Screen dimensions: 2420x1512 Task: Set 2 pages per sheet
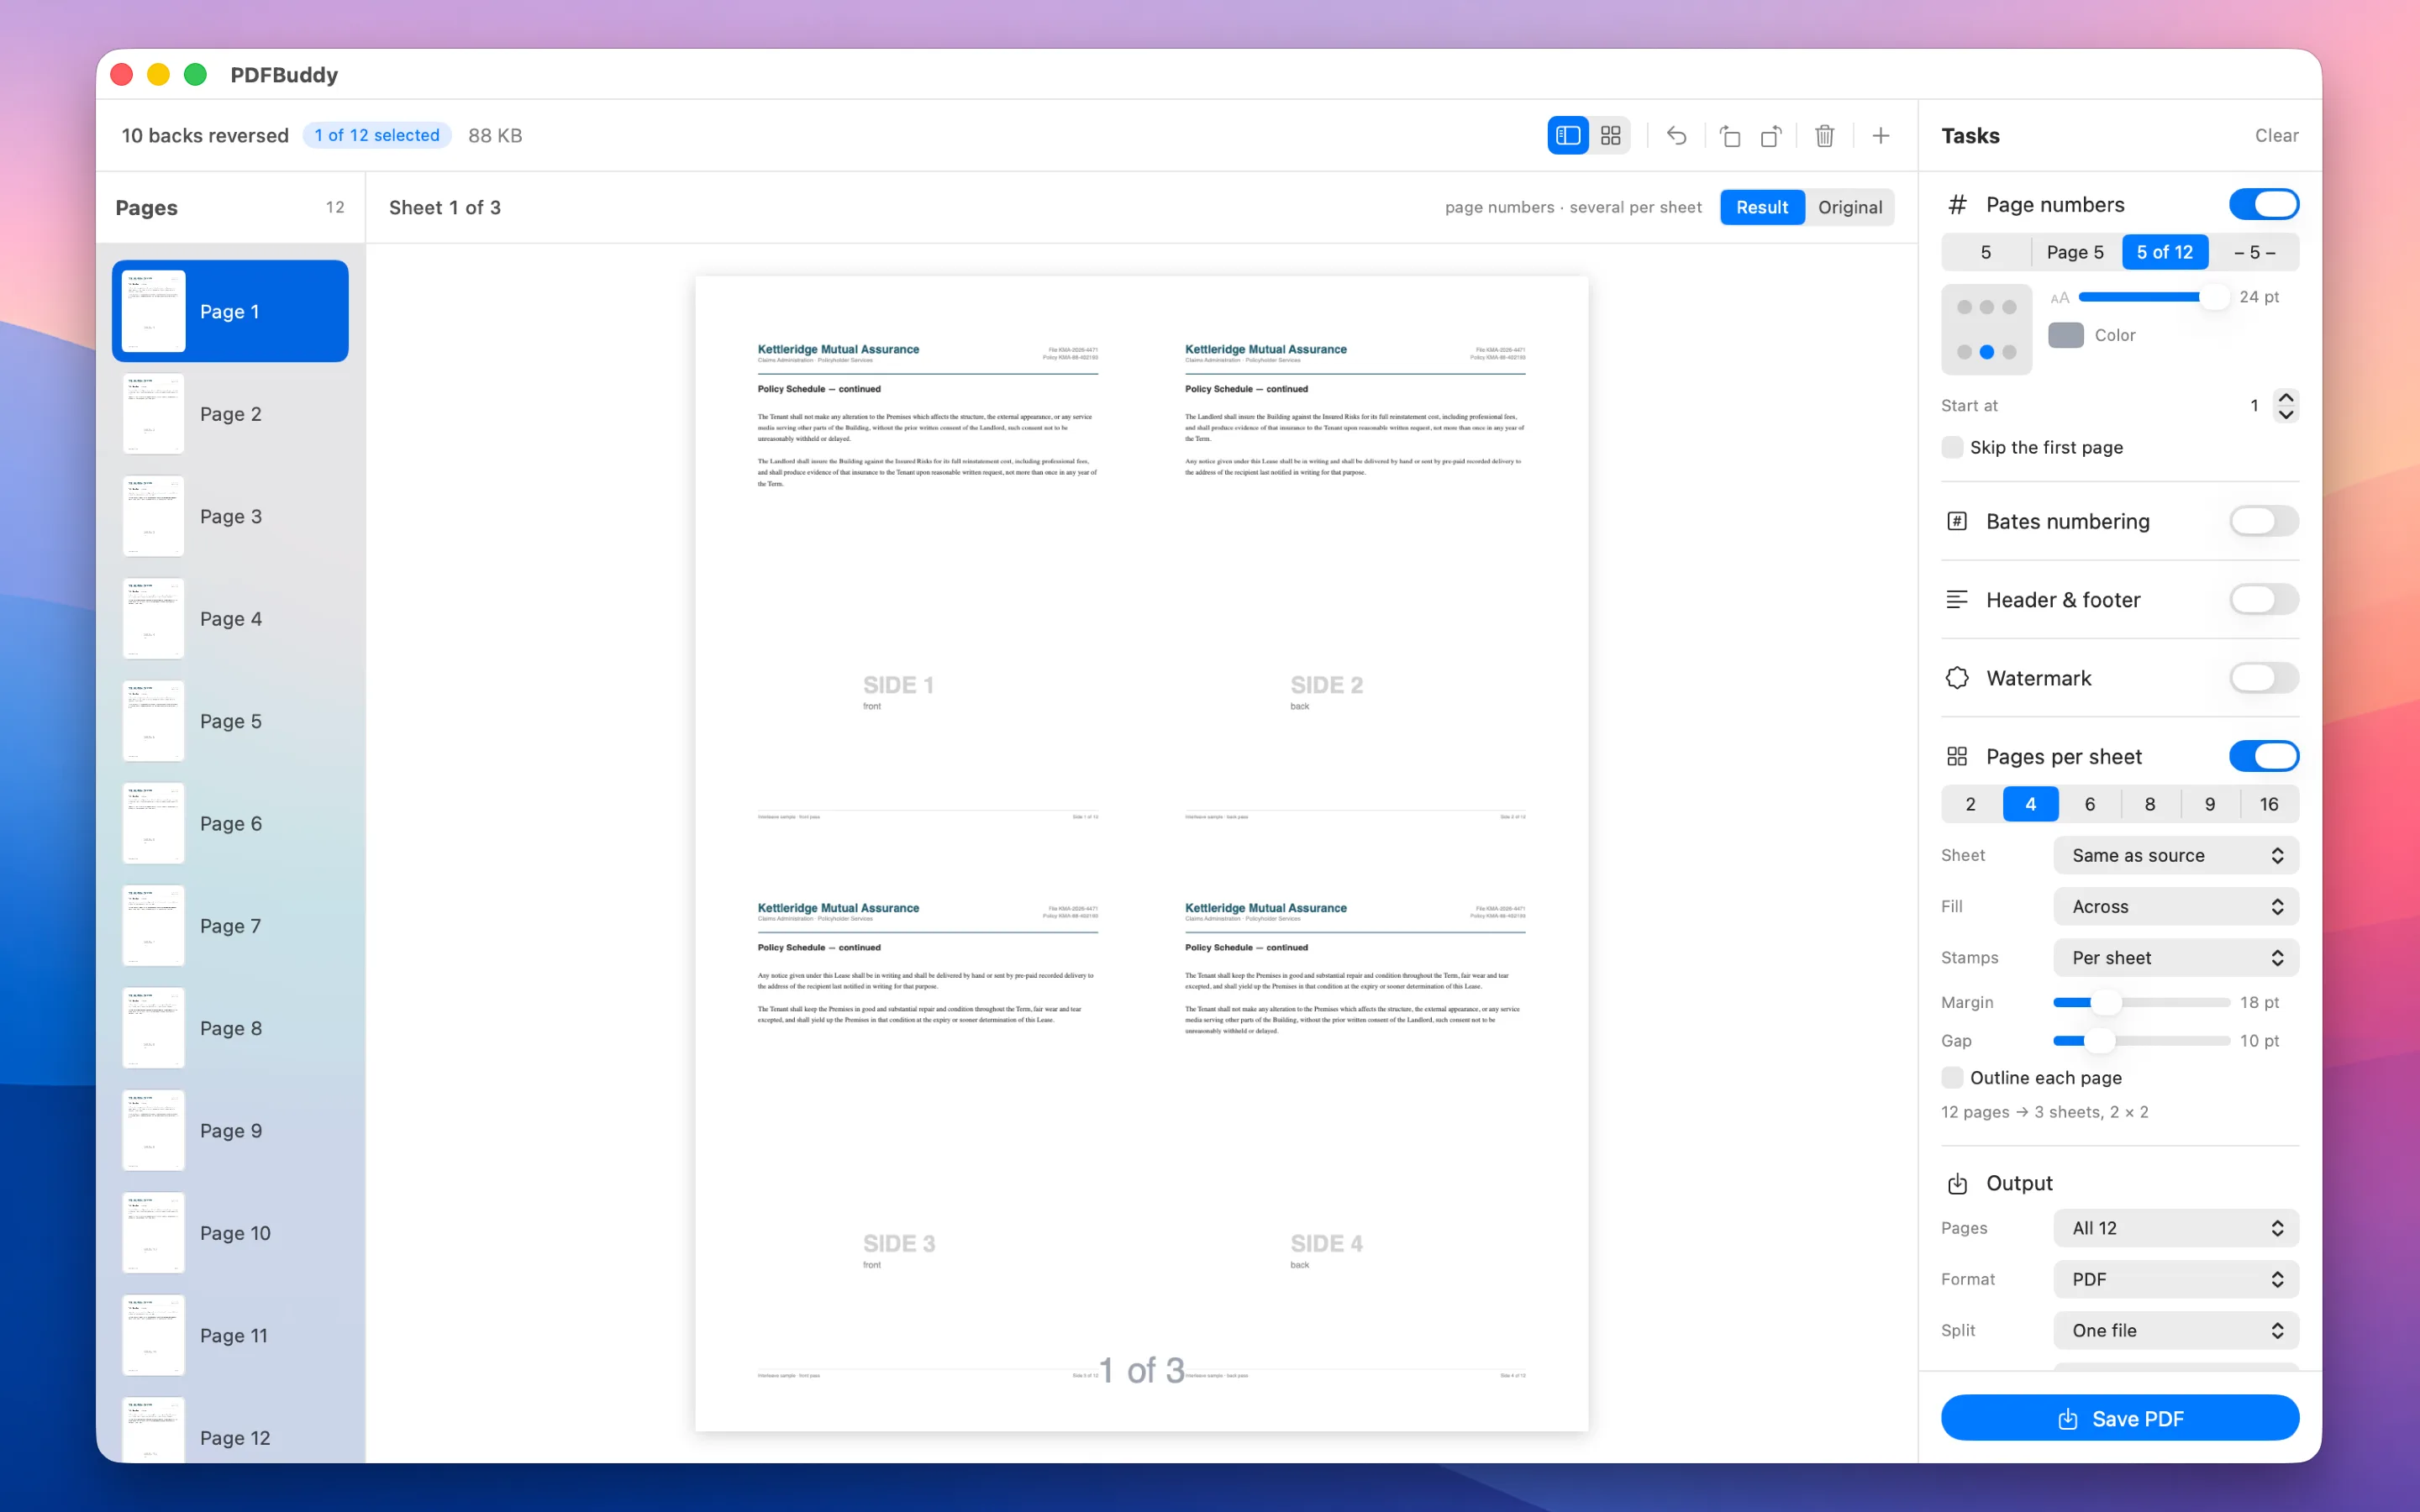tap(1971, 805)
